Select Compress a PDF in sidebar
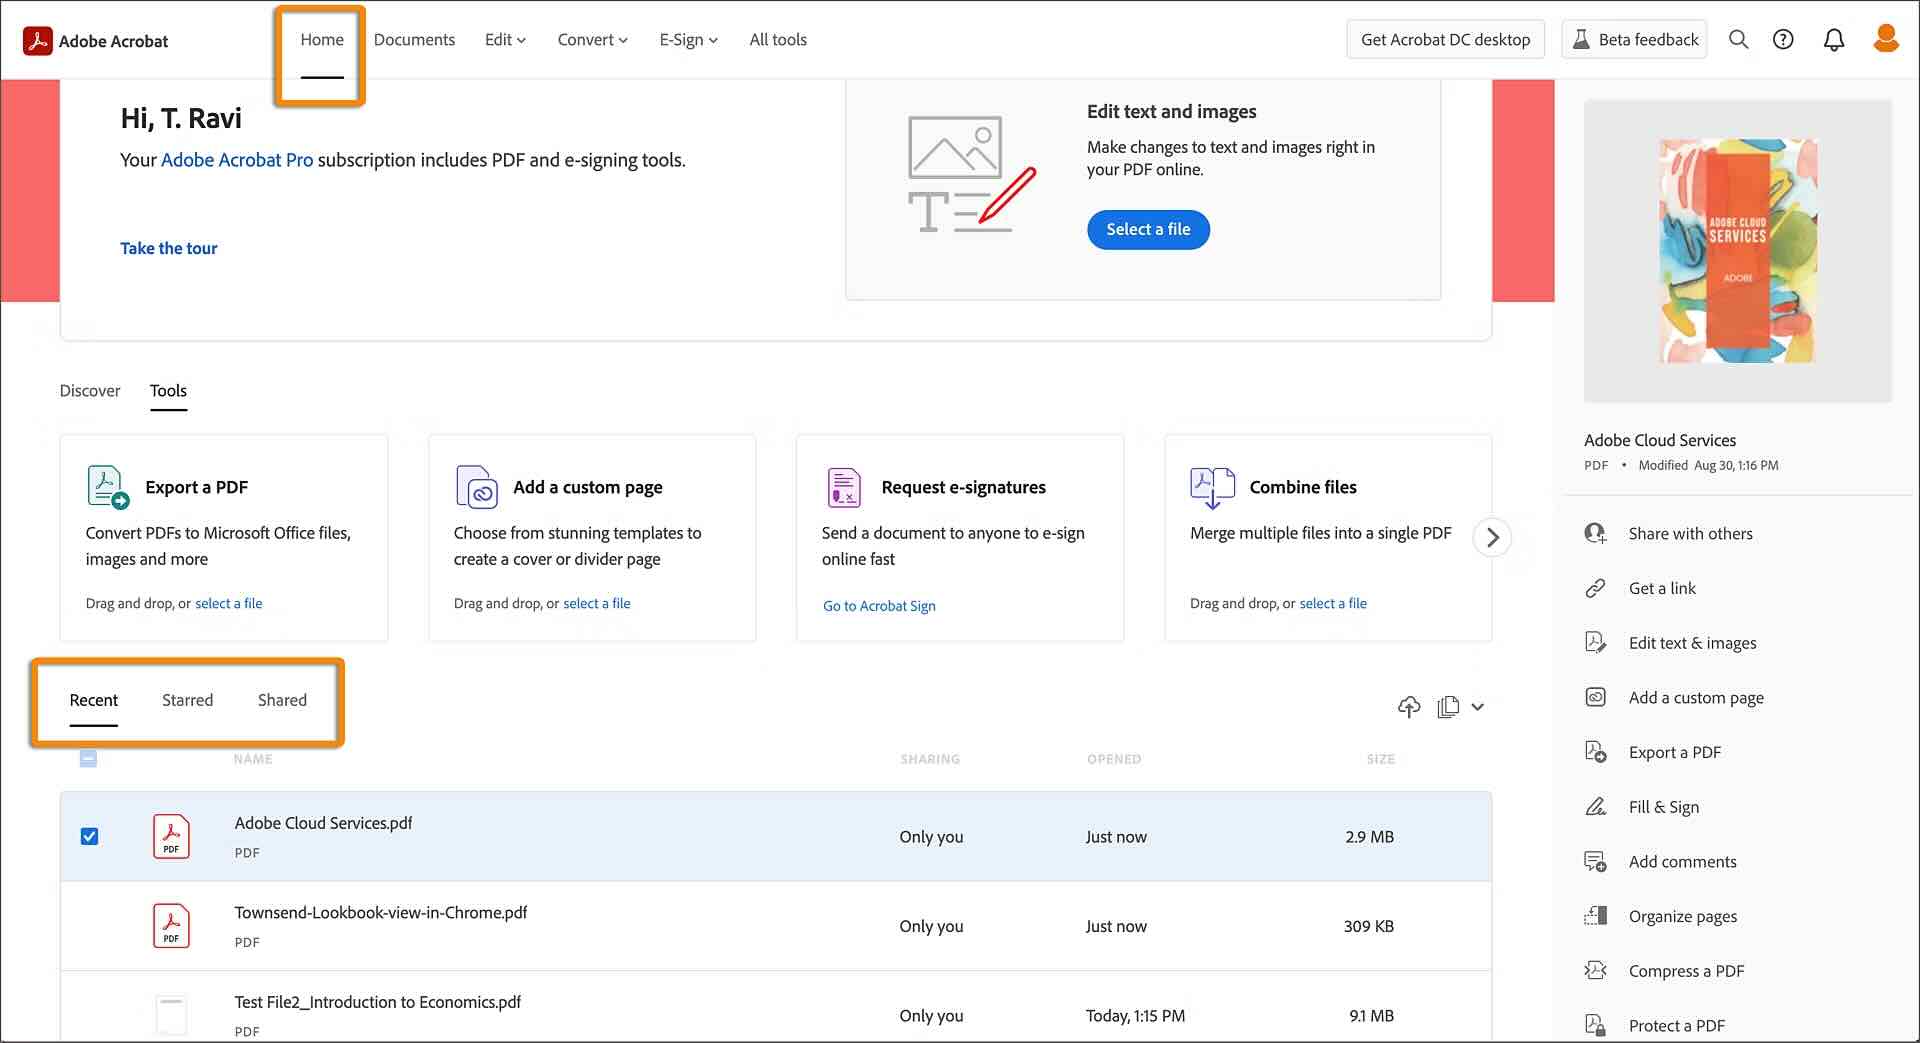The height and width of the screenshot is (1043, 1920). pyautogui.click(x=1689, y=970)
